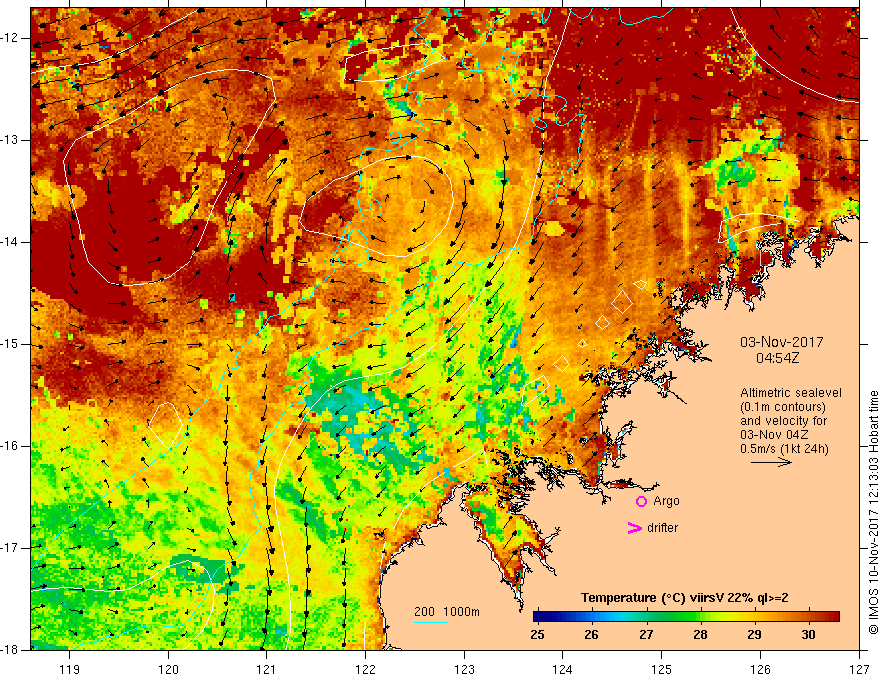
Task: Click the latitude axis label '-16'
Action: pyautogui.click(x=10, y=447)
